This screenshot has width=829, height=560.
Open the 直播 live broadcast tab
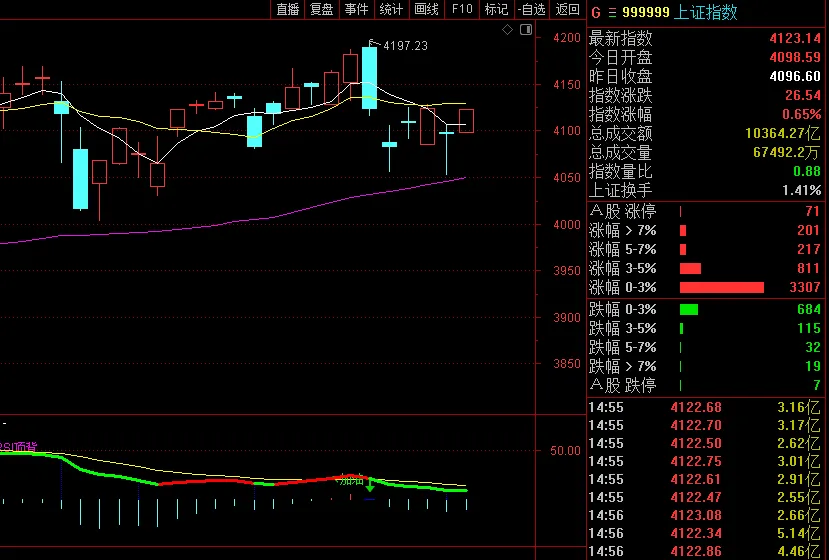tap(288, 9)
